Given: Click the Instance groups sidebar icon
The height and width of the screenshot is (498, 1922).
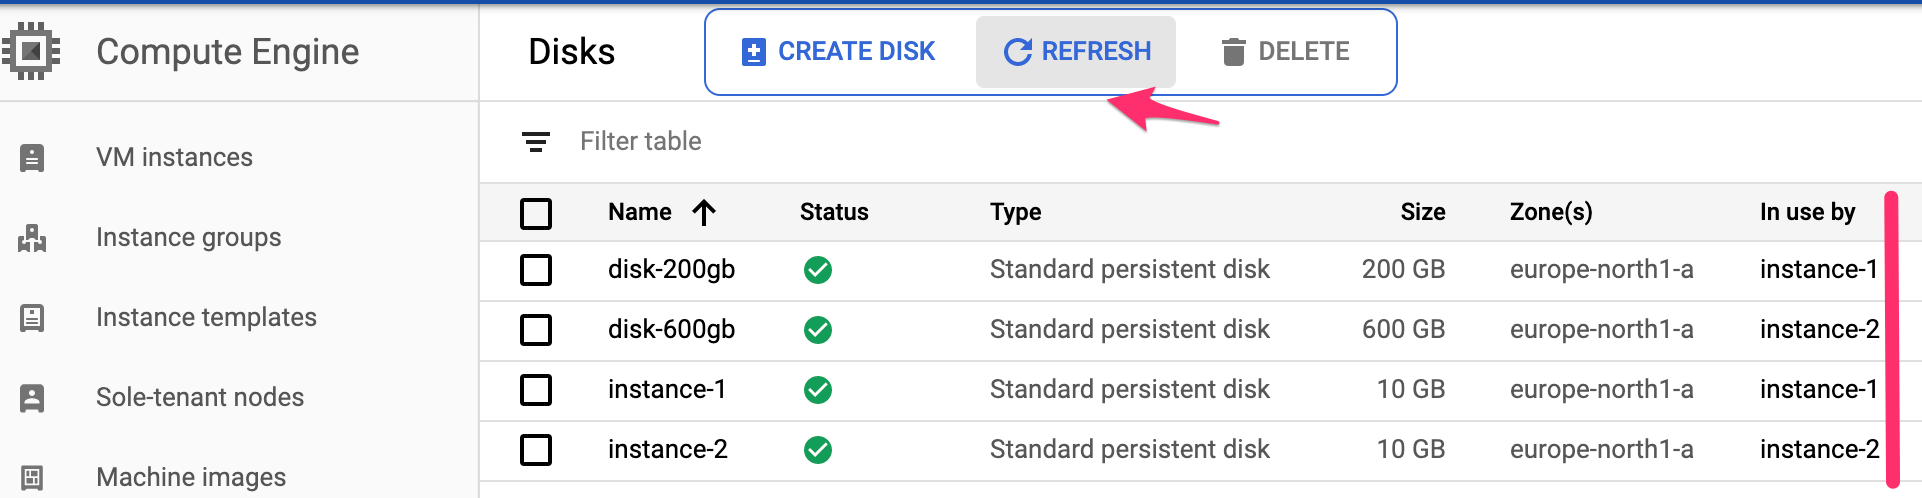Looking at the screenshot, I should point(32,238).
